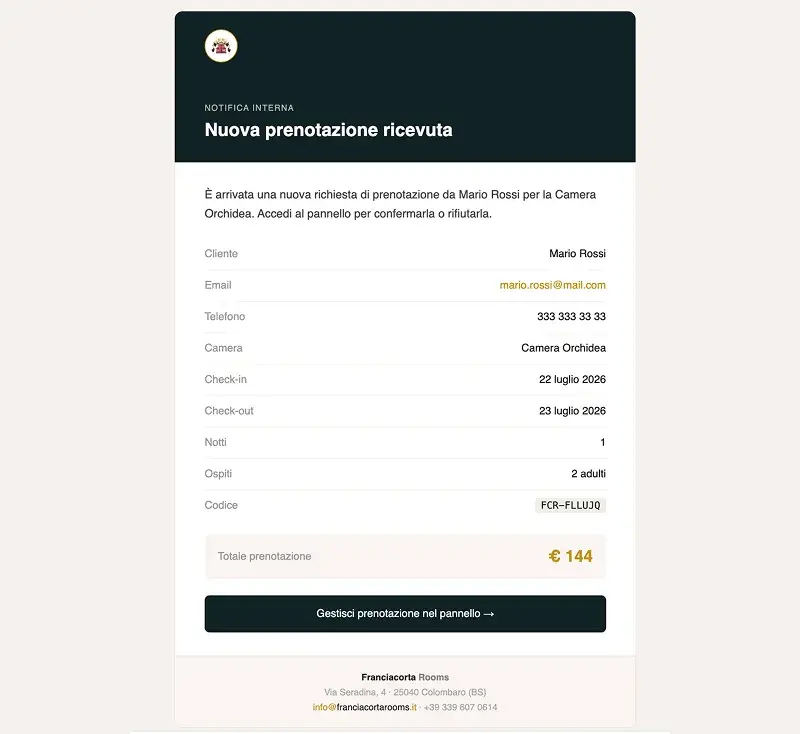The height and width of the screenshot is (734, 800).
Task: Click the 2 adulti guests value
Action: click(x=588, y=474)
